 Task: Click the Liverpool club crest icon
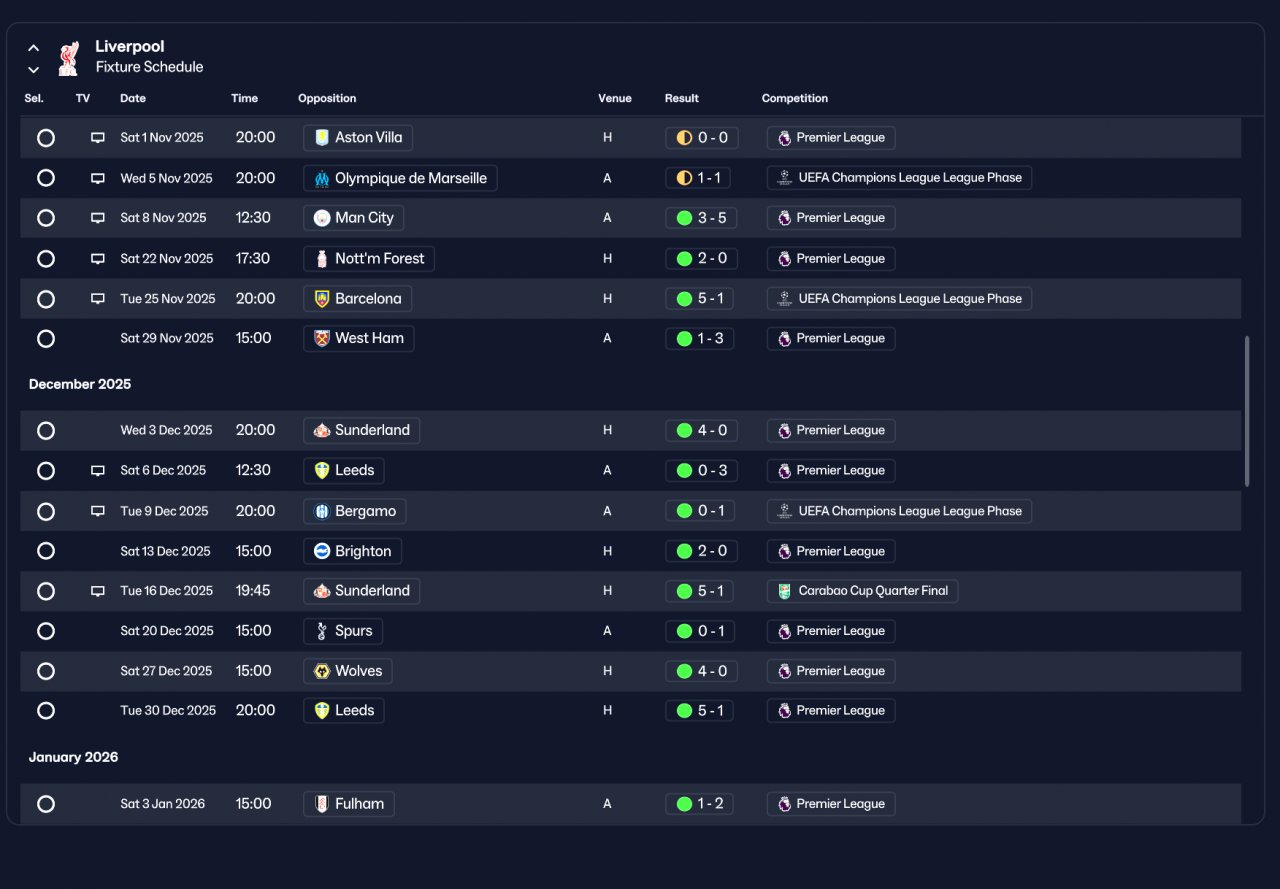68,58
